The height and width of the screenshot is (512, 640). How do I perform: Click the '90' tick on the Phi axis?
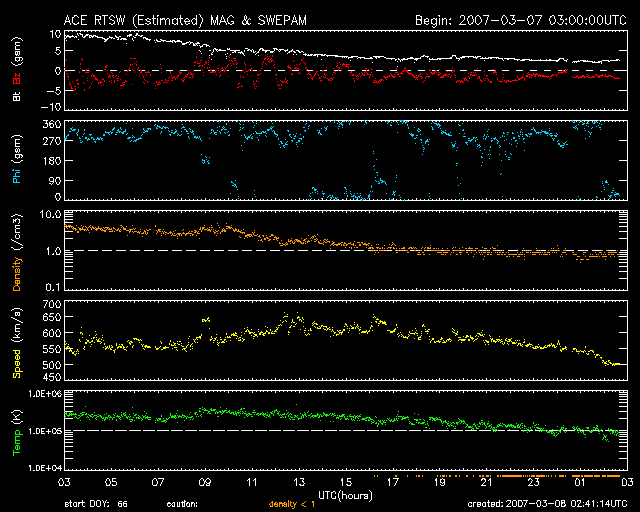[56, 180]
